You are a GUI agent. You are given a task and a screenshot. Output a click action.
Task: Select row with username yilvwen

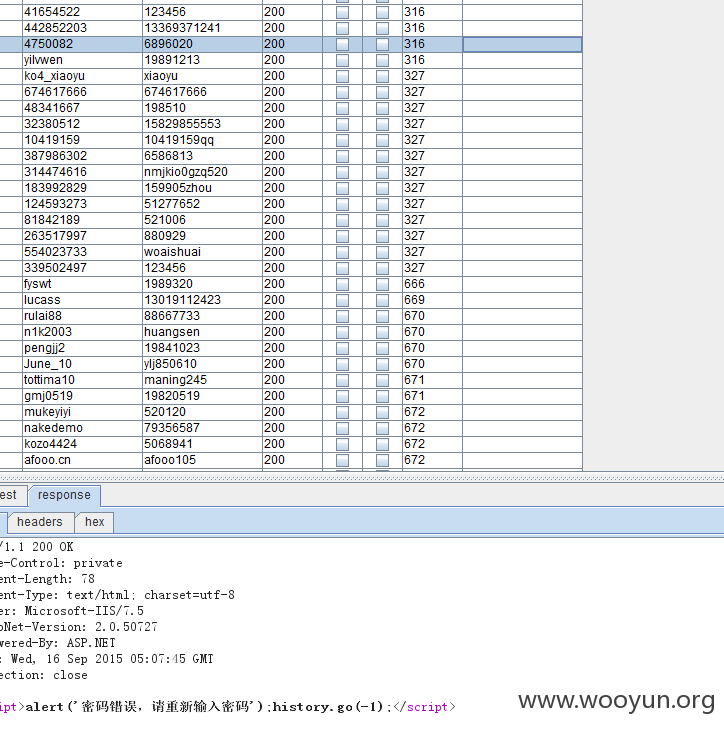pyautogui.click(x=291, y=60)
